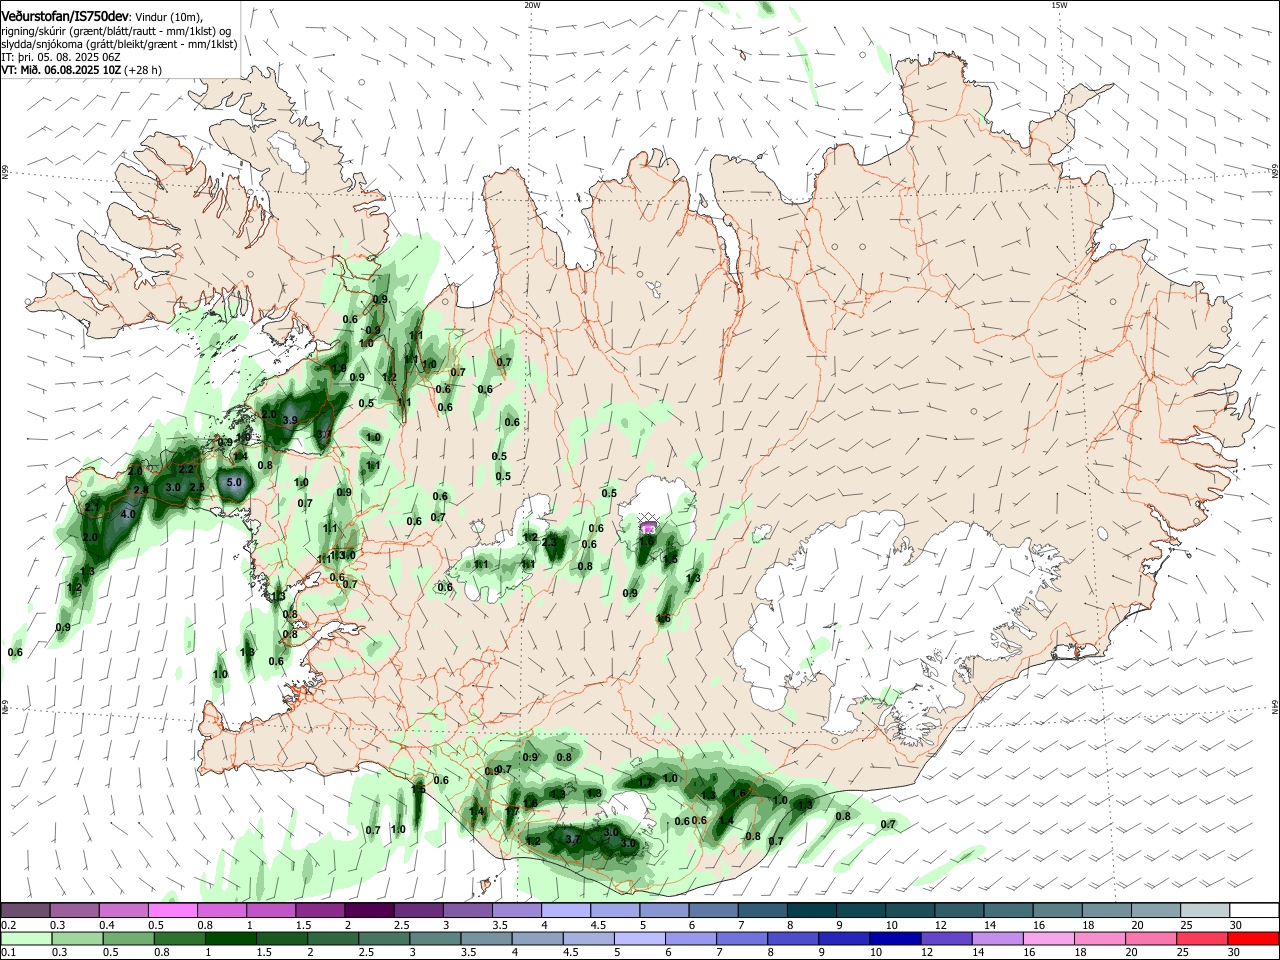This screenshot has height=960, width=1280.
Task: Click the lavender rain legend swatch at 5
Action: click(x=639, y=939)
